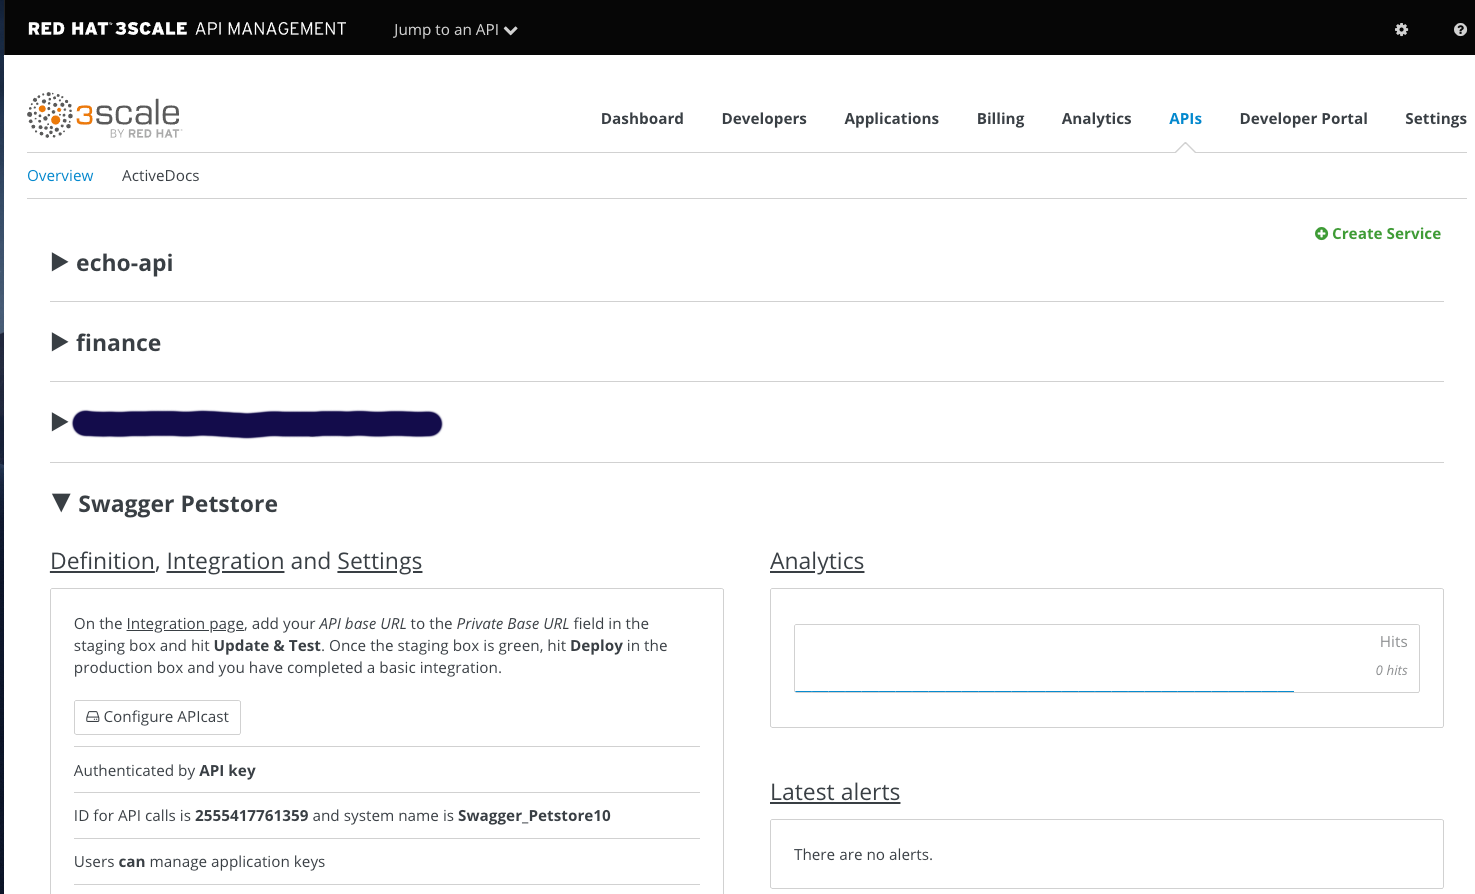Screen dimensions: 1475x894
Task: Open the Latest alerts heading link
Action: [x=835, y=792]
